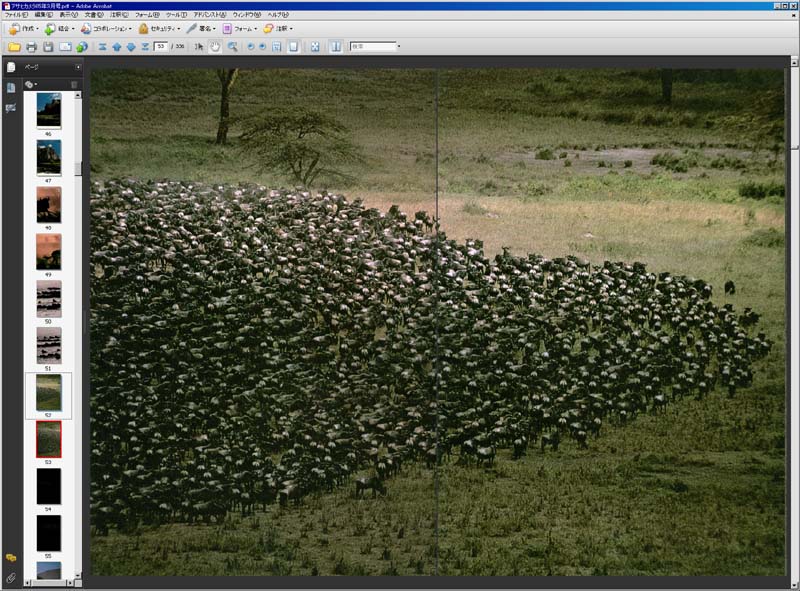Open Attachments paperclip panel
Image resolution: width=800 pixels, height=591 pixels.
click(x=11, y=578)
